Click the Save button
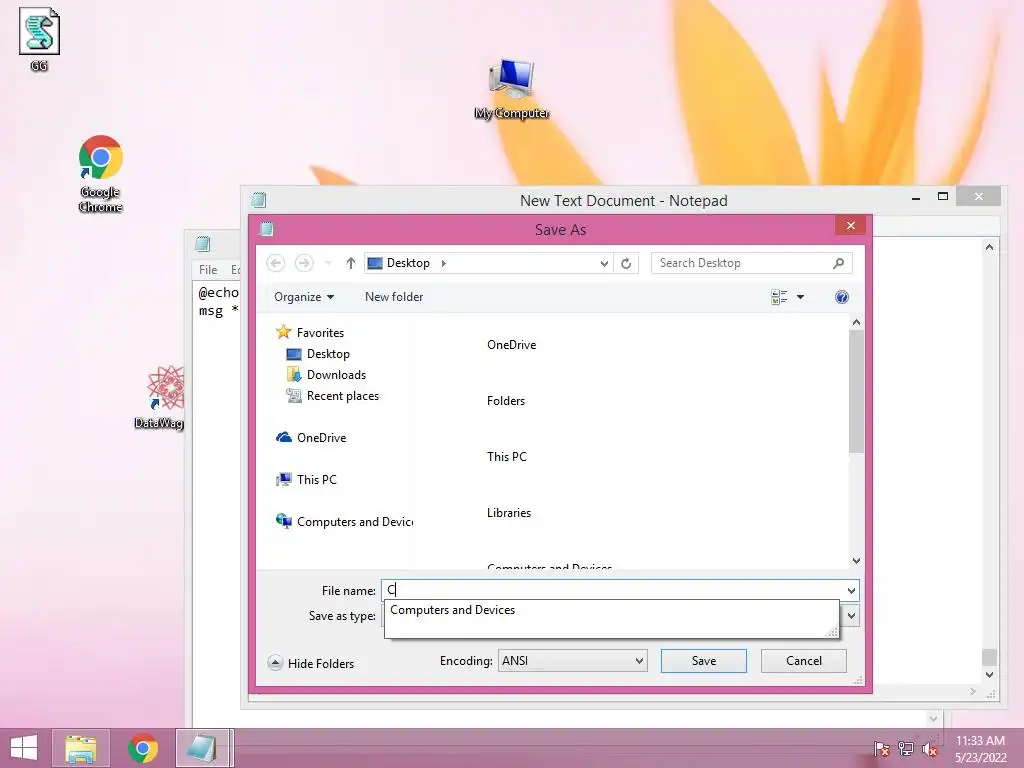 (x=703, y=661)
